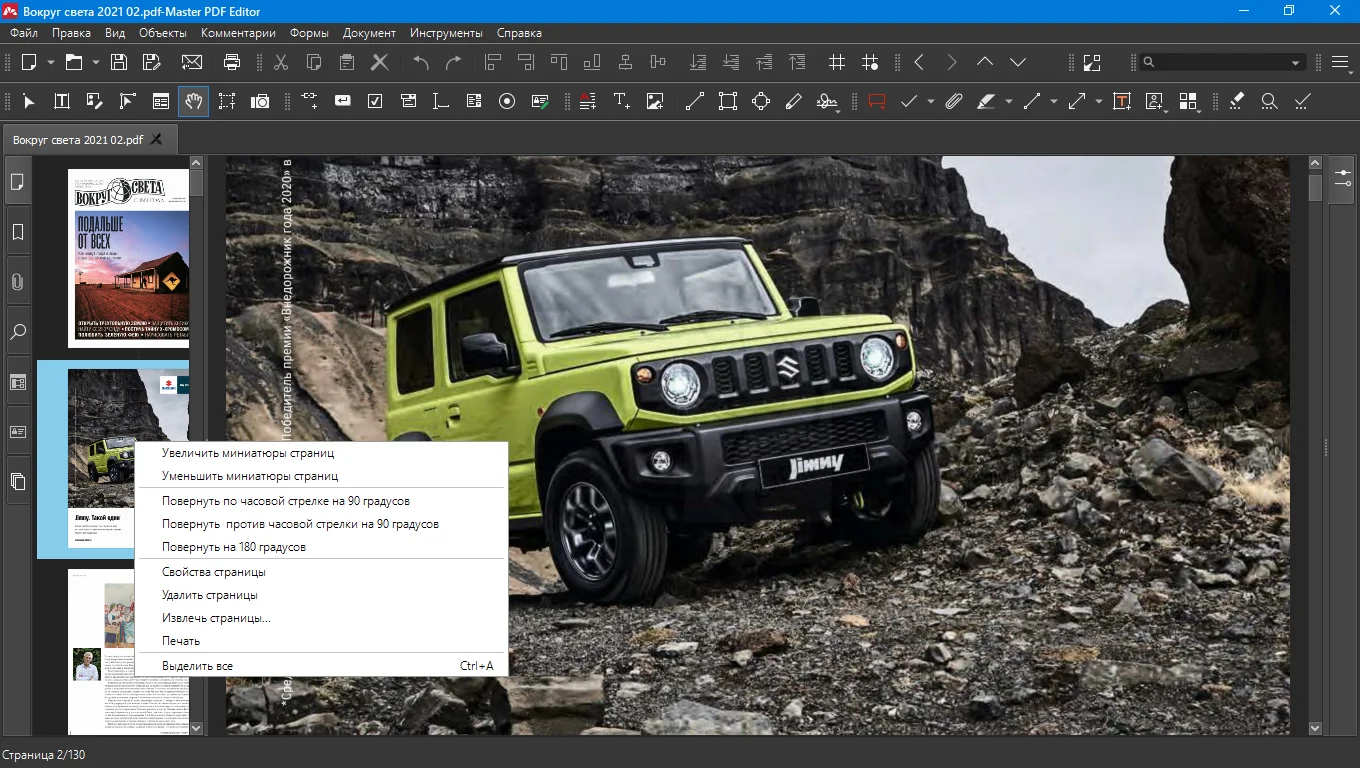Image resolution: width=1360 pixels, height=768 pixels.
Task: Open the Файл menu
Action: click(24, 33)
